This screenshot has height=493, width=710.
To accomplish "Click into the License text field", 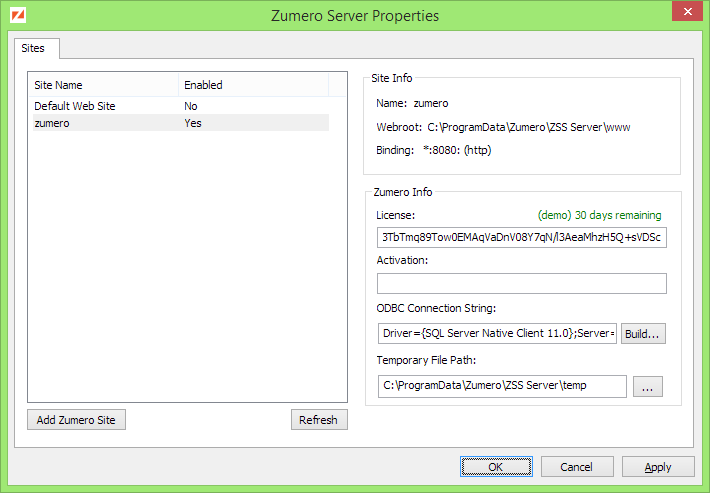I will [521, 238].
